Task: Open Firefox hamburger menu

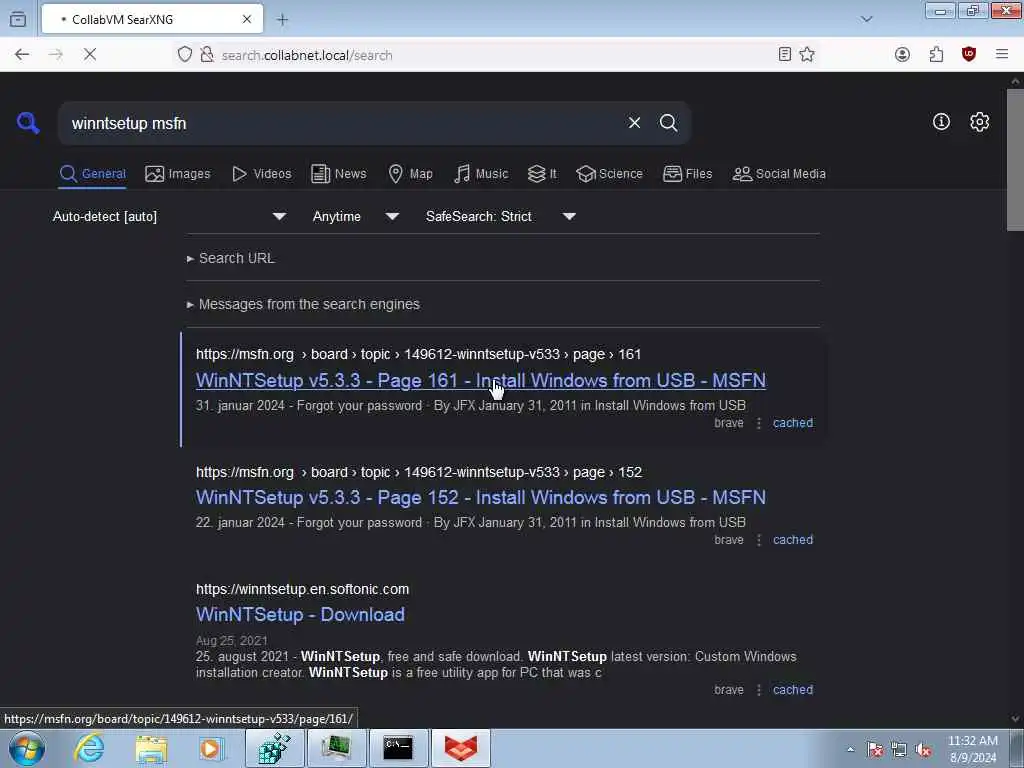Action: point(1002,55)
